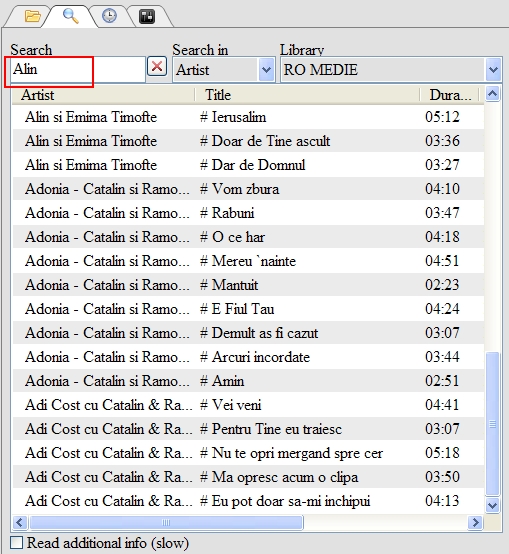This screenshot has height=554, width=509.
Task: Sort results by the Title column header
Action: (x=307, y=95)
